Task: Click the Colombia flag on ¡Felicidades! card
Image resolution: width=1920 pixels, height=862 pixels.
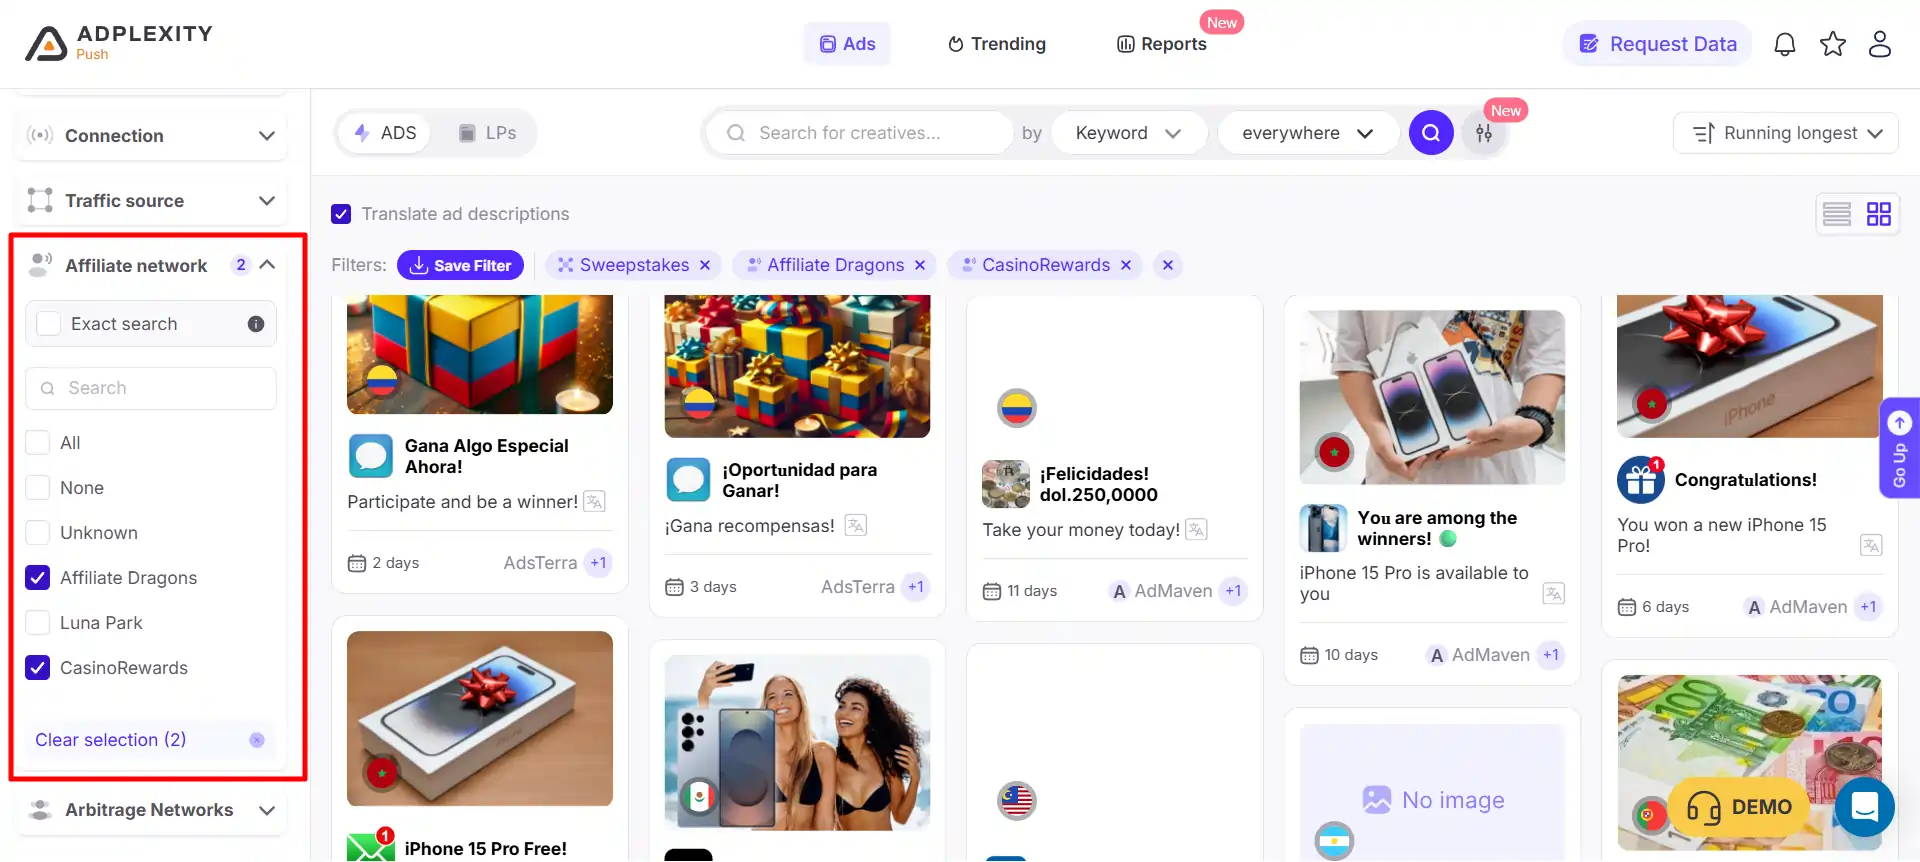Action: 1017,408
